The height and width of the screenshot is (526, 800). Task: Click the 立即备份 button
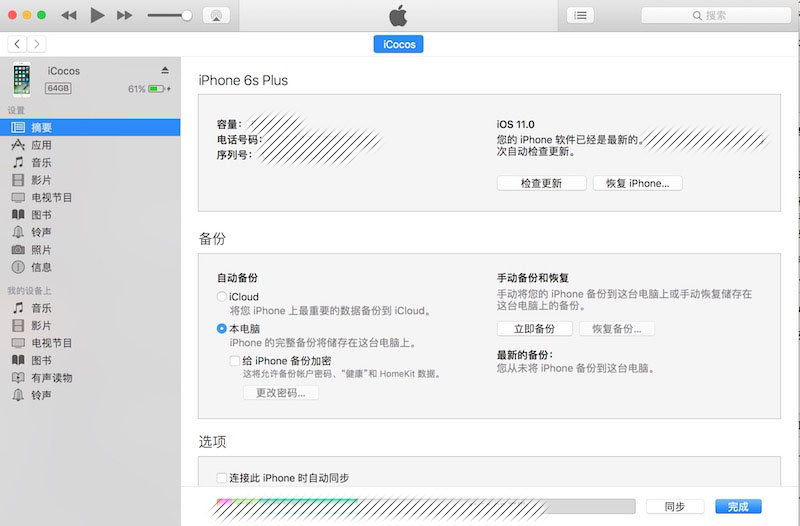point(534,329)
